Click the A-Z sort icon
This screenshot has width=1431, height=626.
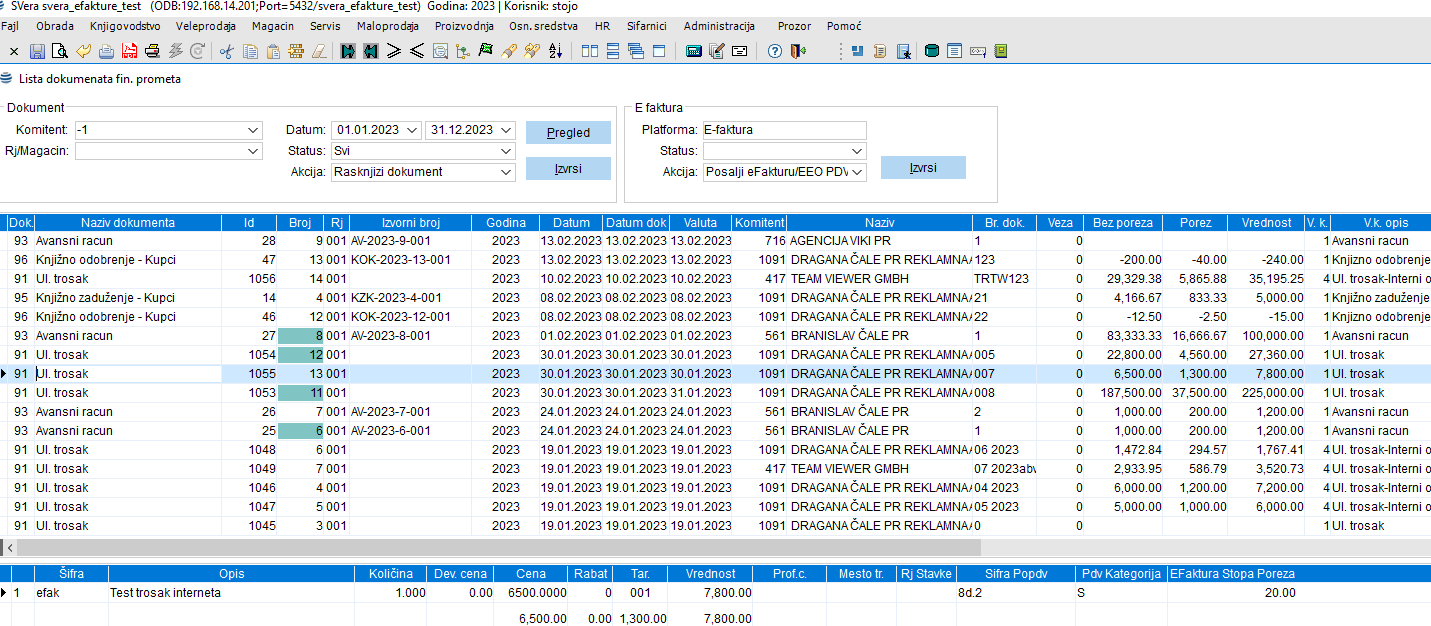click(556, 51)
